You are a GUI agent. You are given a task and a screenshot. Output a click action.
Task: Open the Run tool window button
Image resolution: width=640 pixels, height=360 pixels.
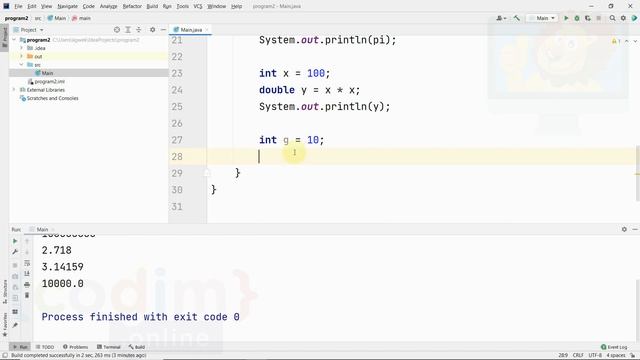20,347
